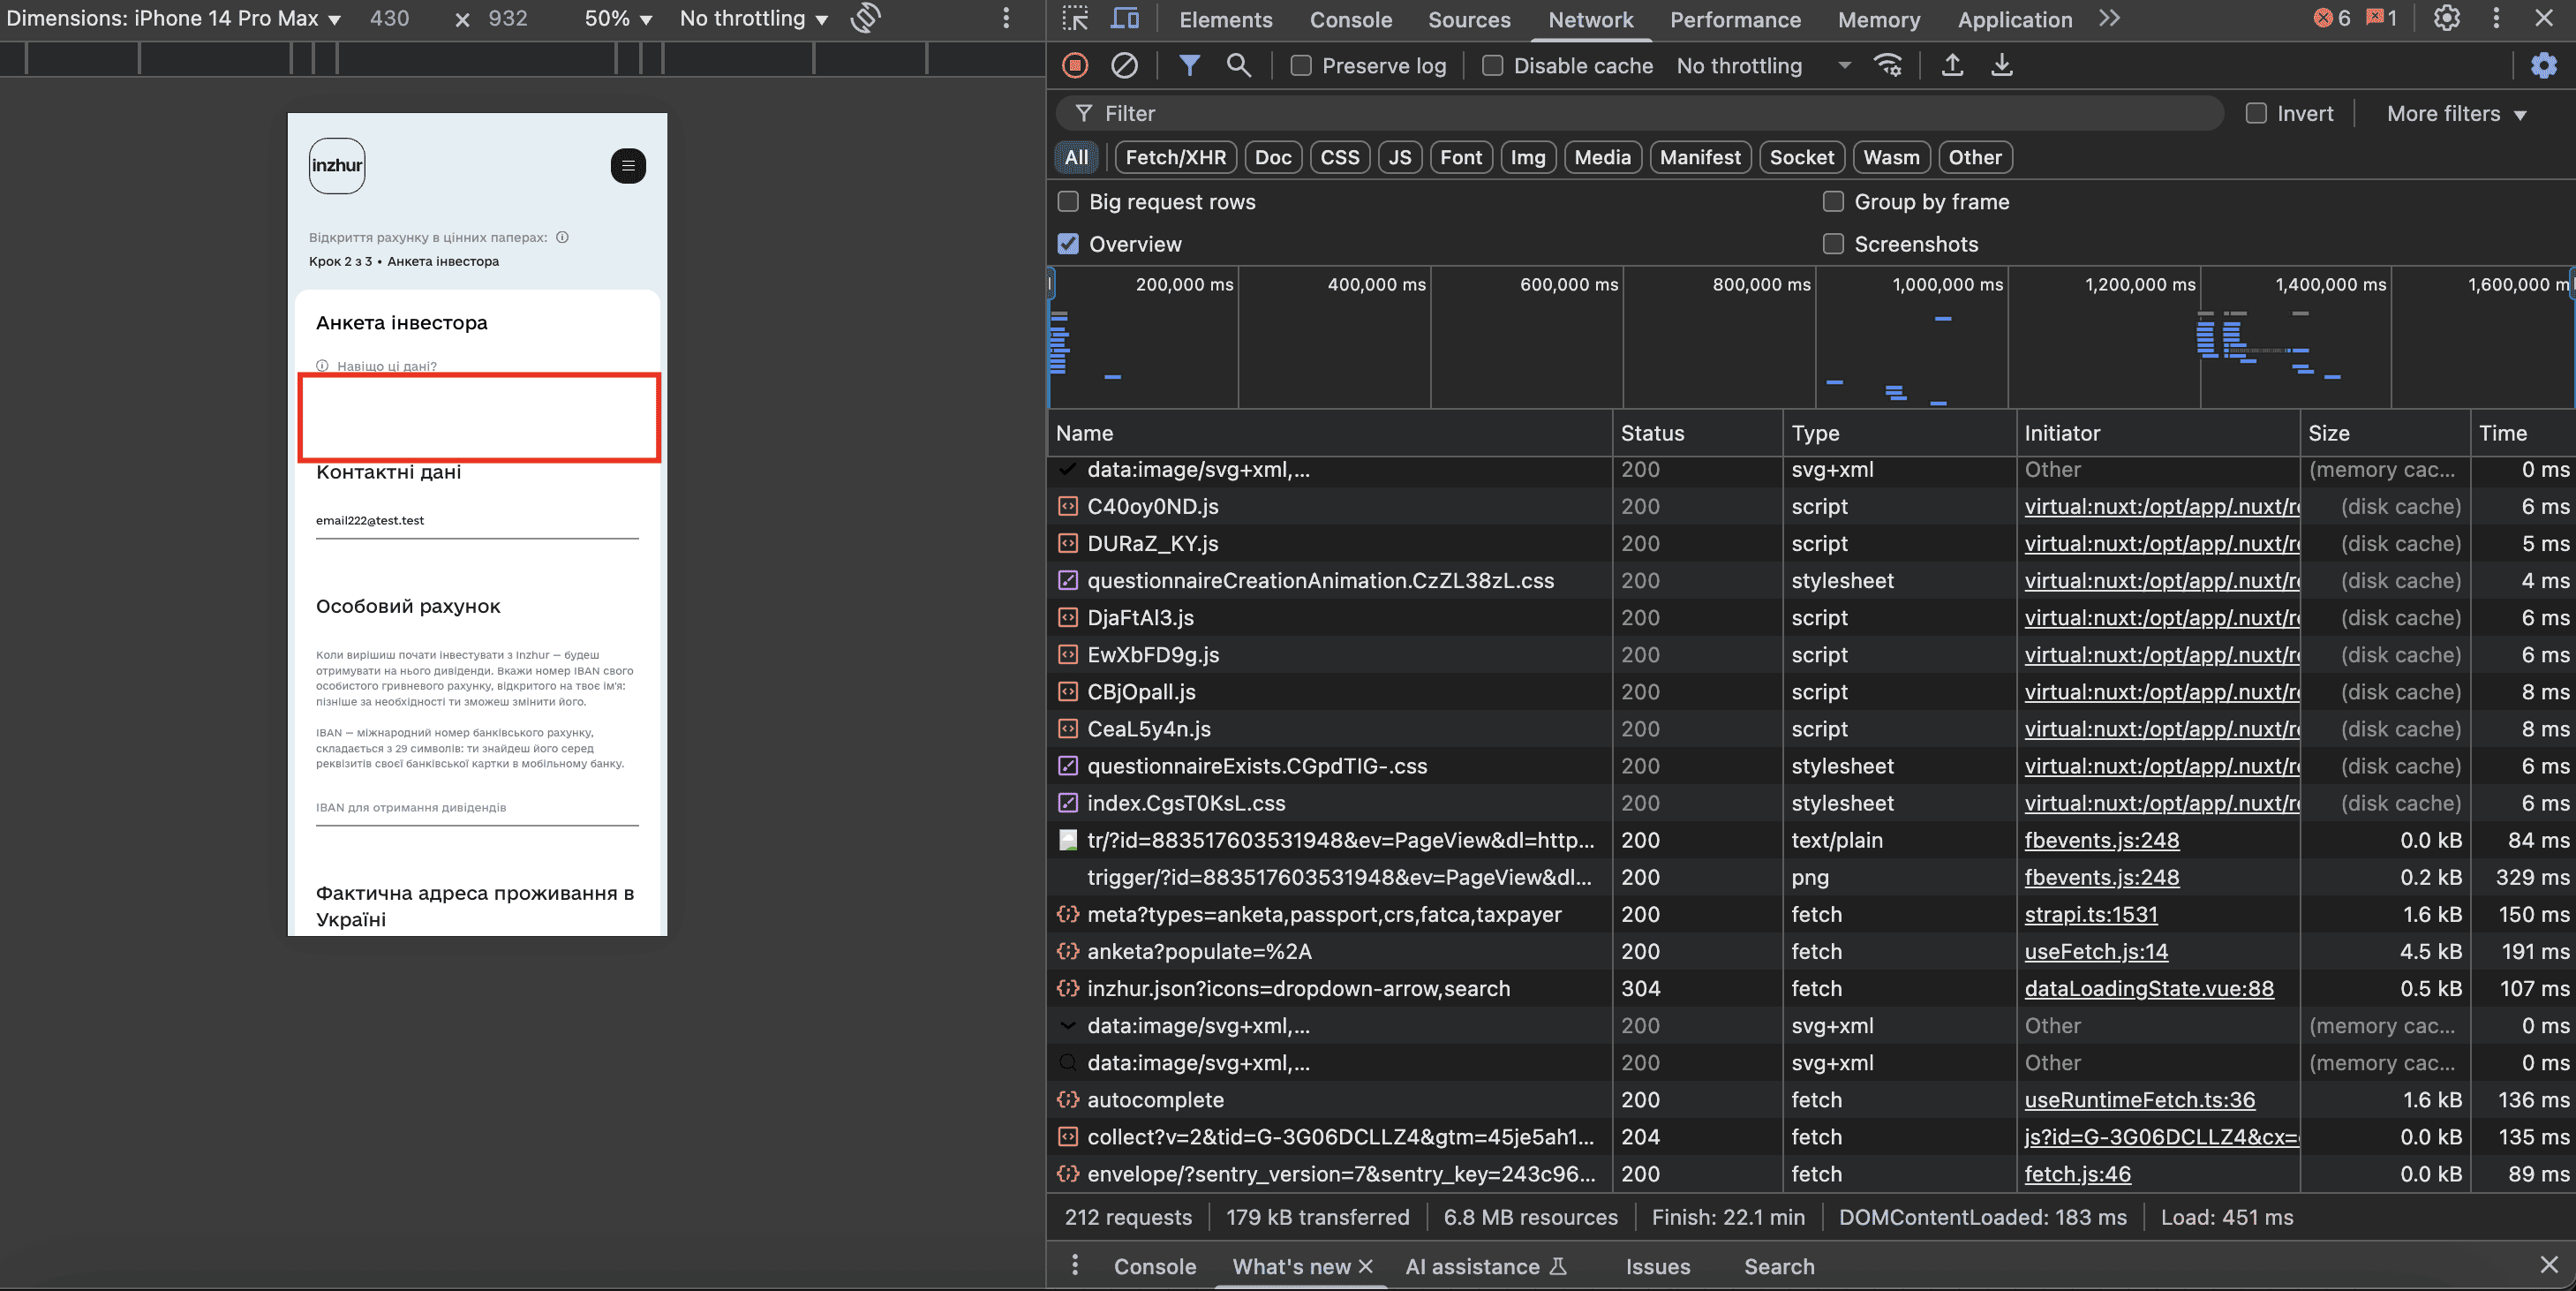Expand the 50% zoom dropdown

click(x=618, y=19)
